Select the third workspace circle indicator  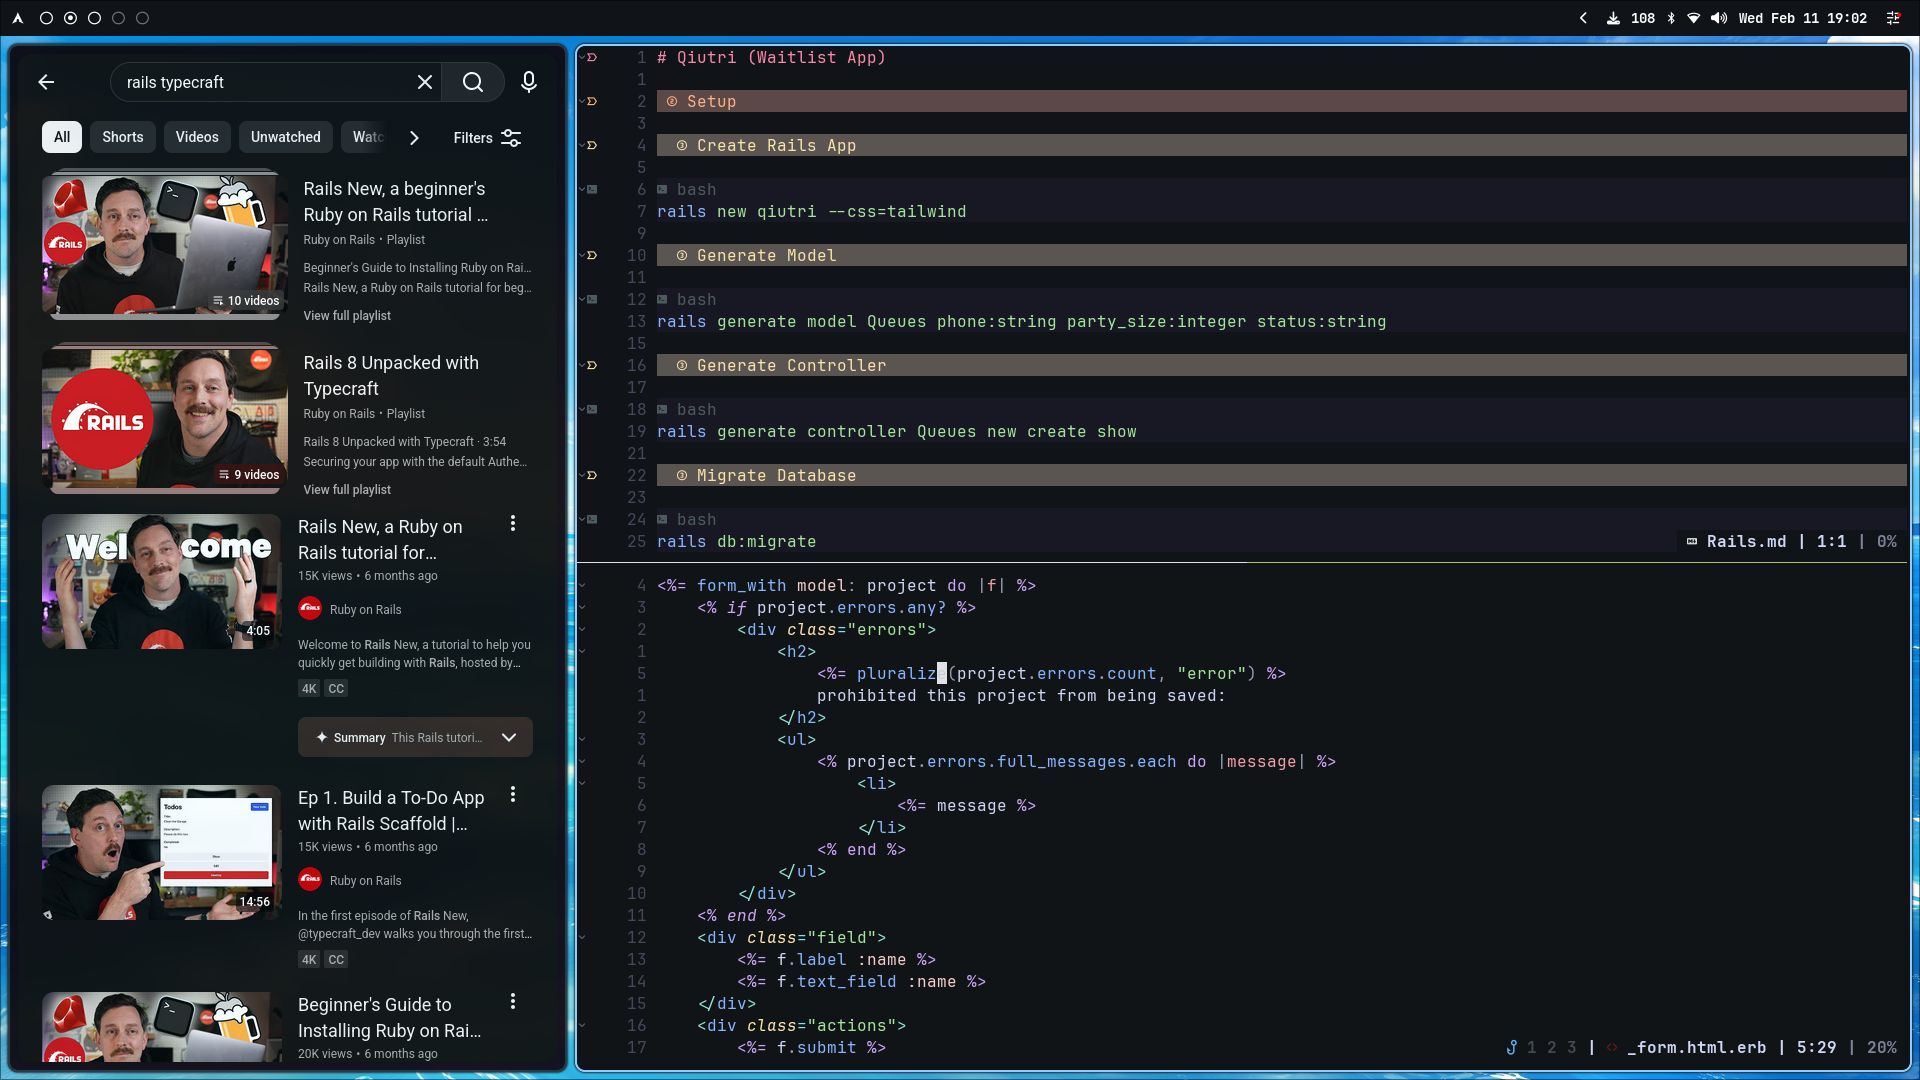point(94,17)
